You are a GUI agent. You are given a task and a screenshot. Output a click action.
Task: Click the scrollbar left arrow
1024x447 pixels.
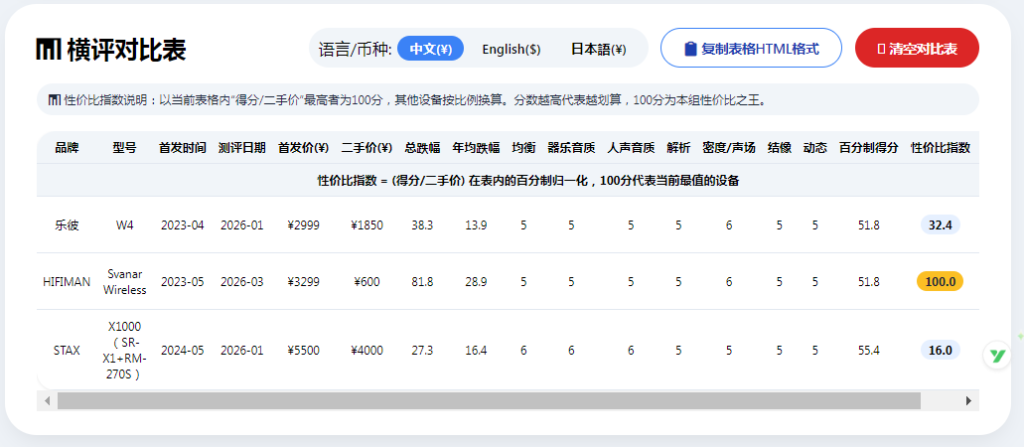tap(47, 401)
